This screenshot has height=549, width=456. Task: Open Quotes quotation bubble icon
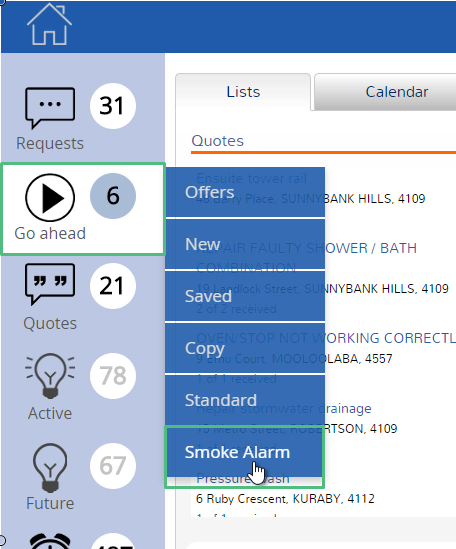click(50, 284)
